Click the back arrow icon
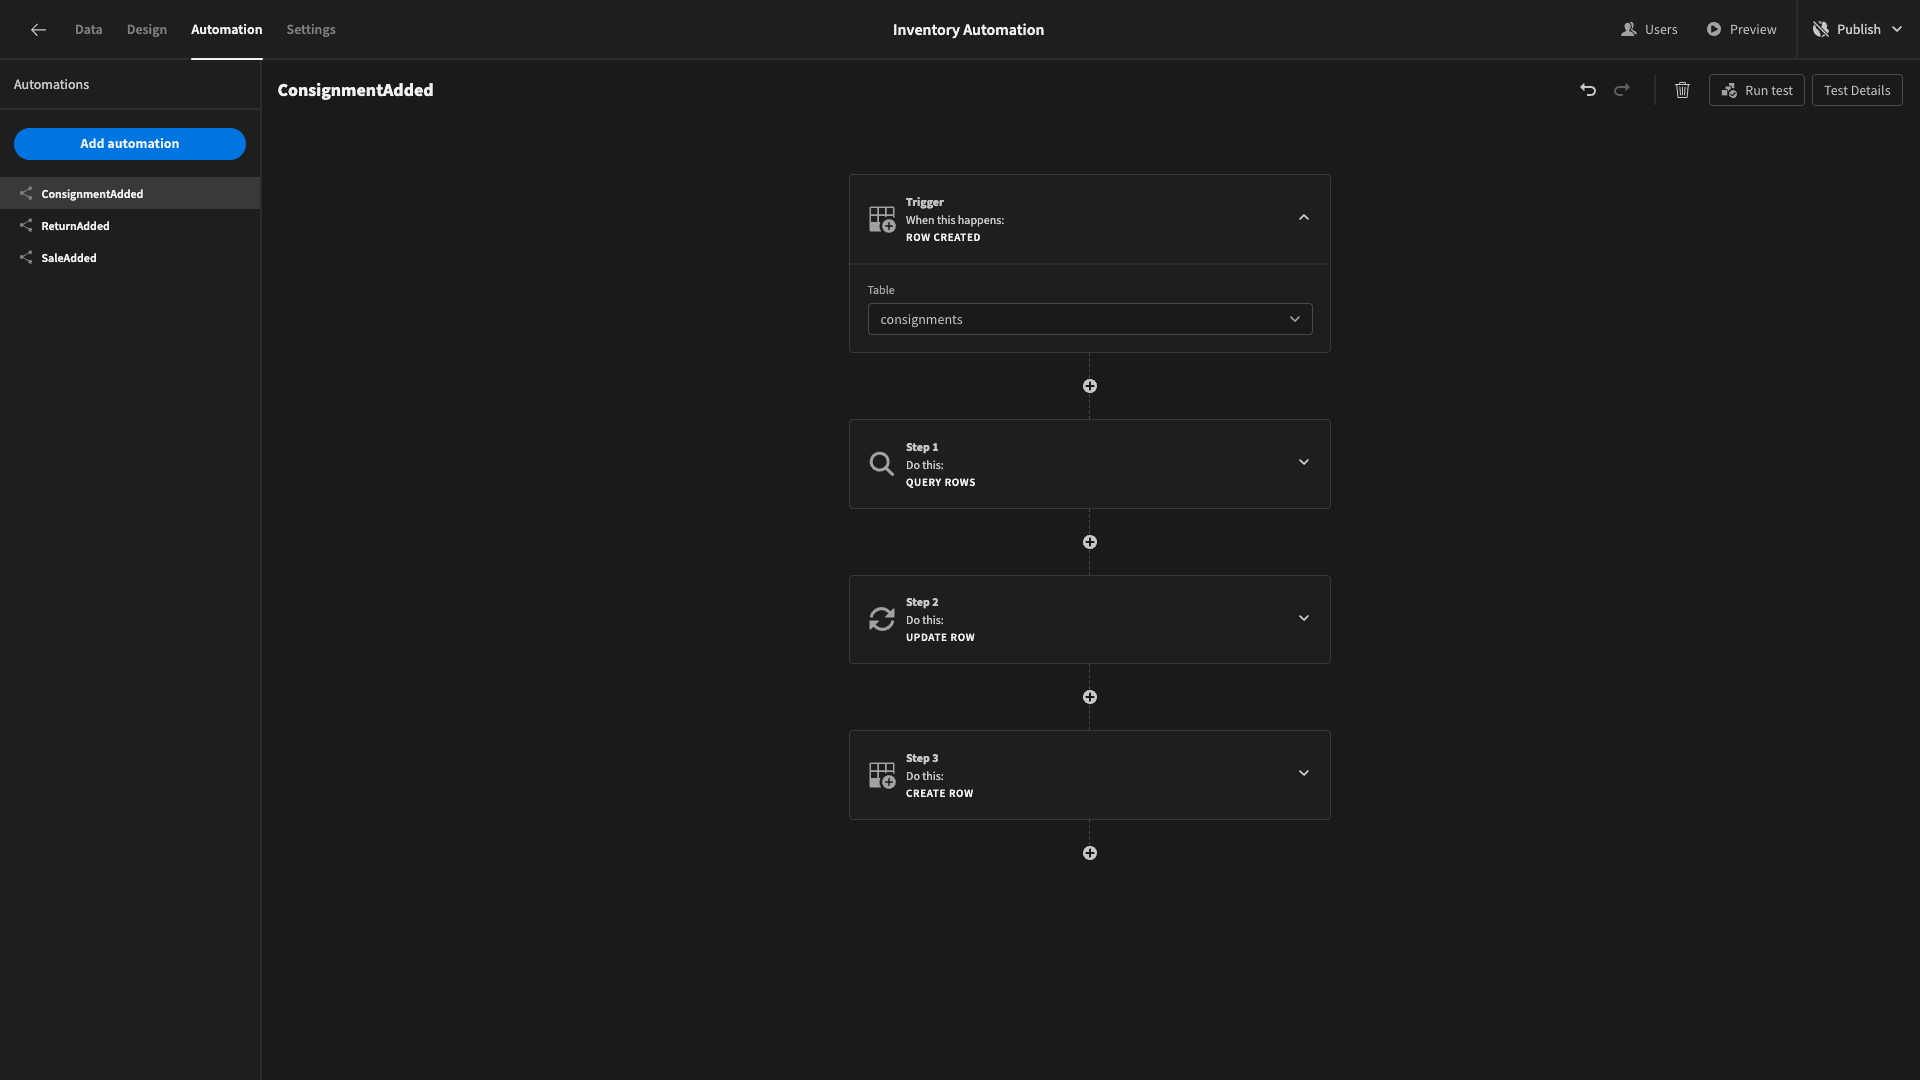Screen dimensions: 1920x1080 [38, 30]
